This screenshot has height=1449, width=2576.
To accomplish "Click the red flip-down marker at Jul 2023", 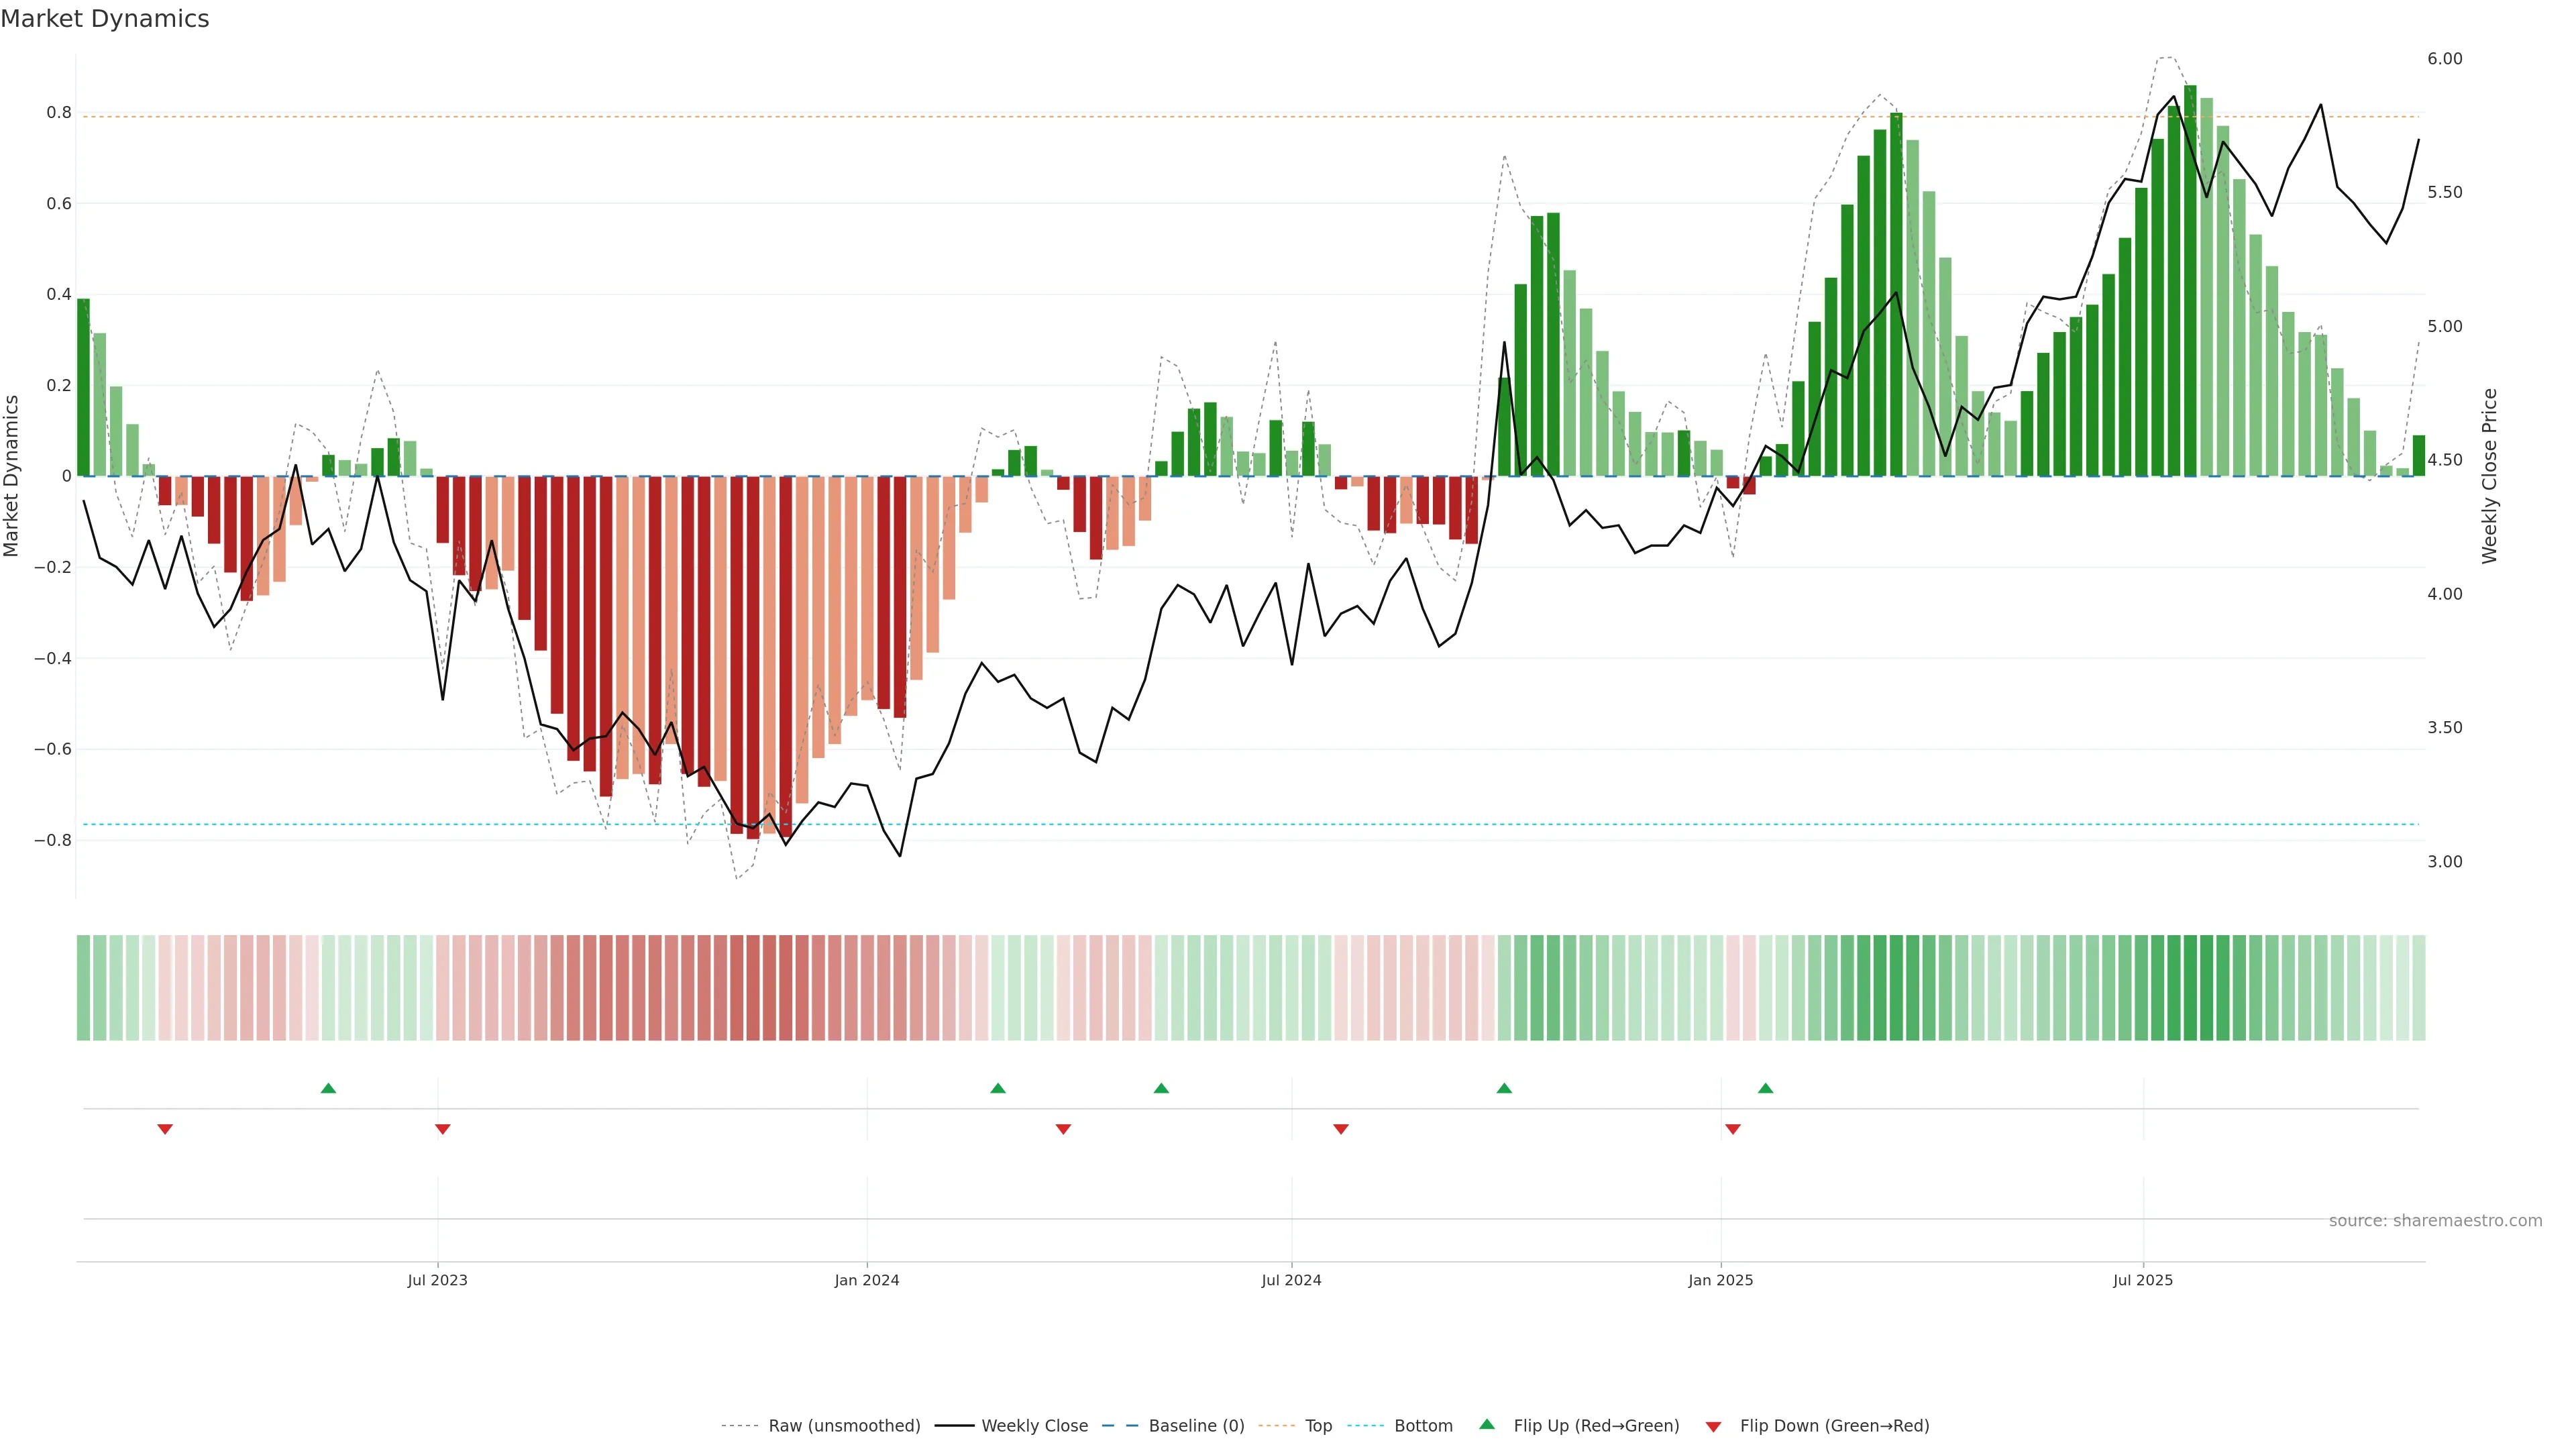I will (x=443, y=1129).
